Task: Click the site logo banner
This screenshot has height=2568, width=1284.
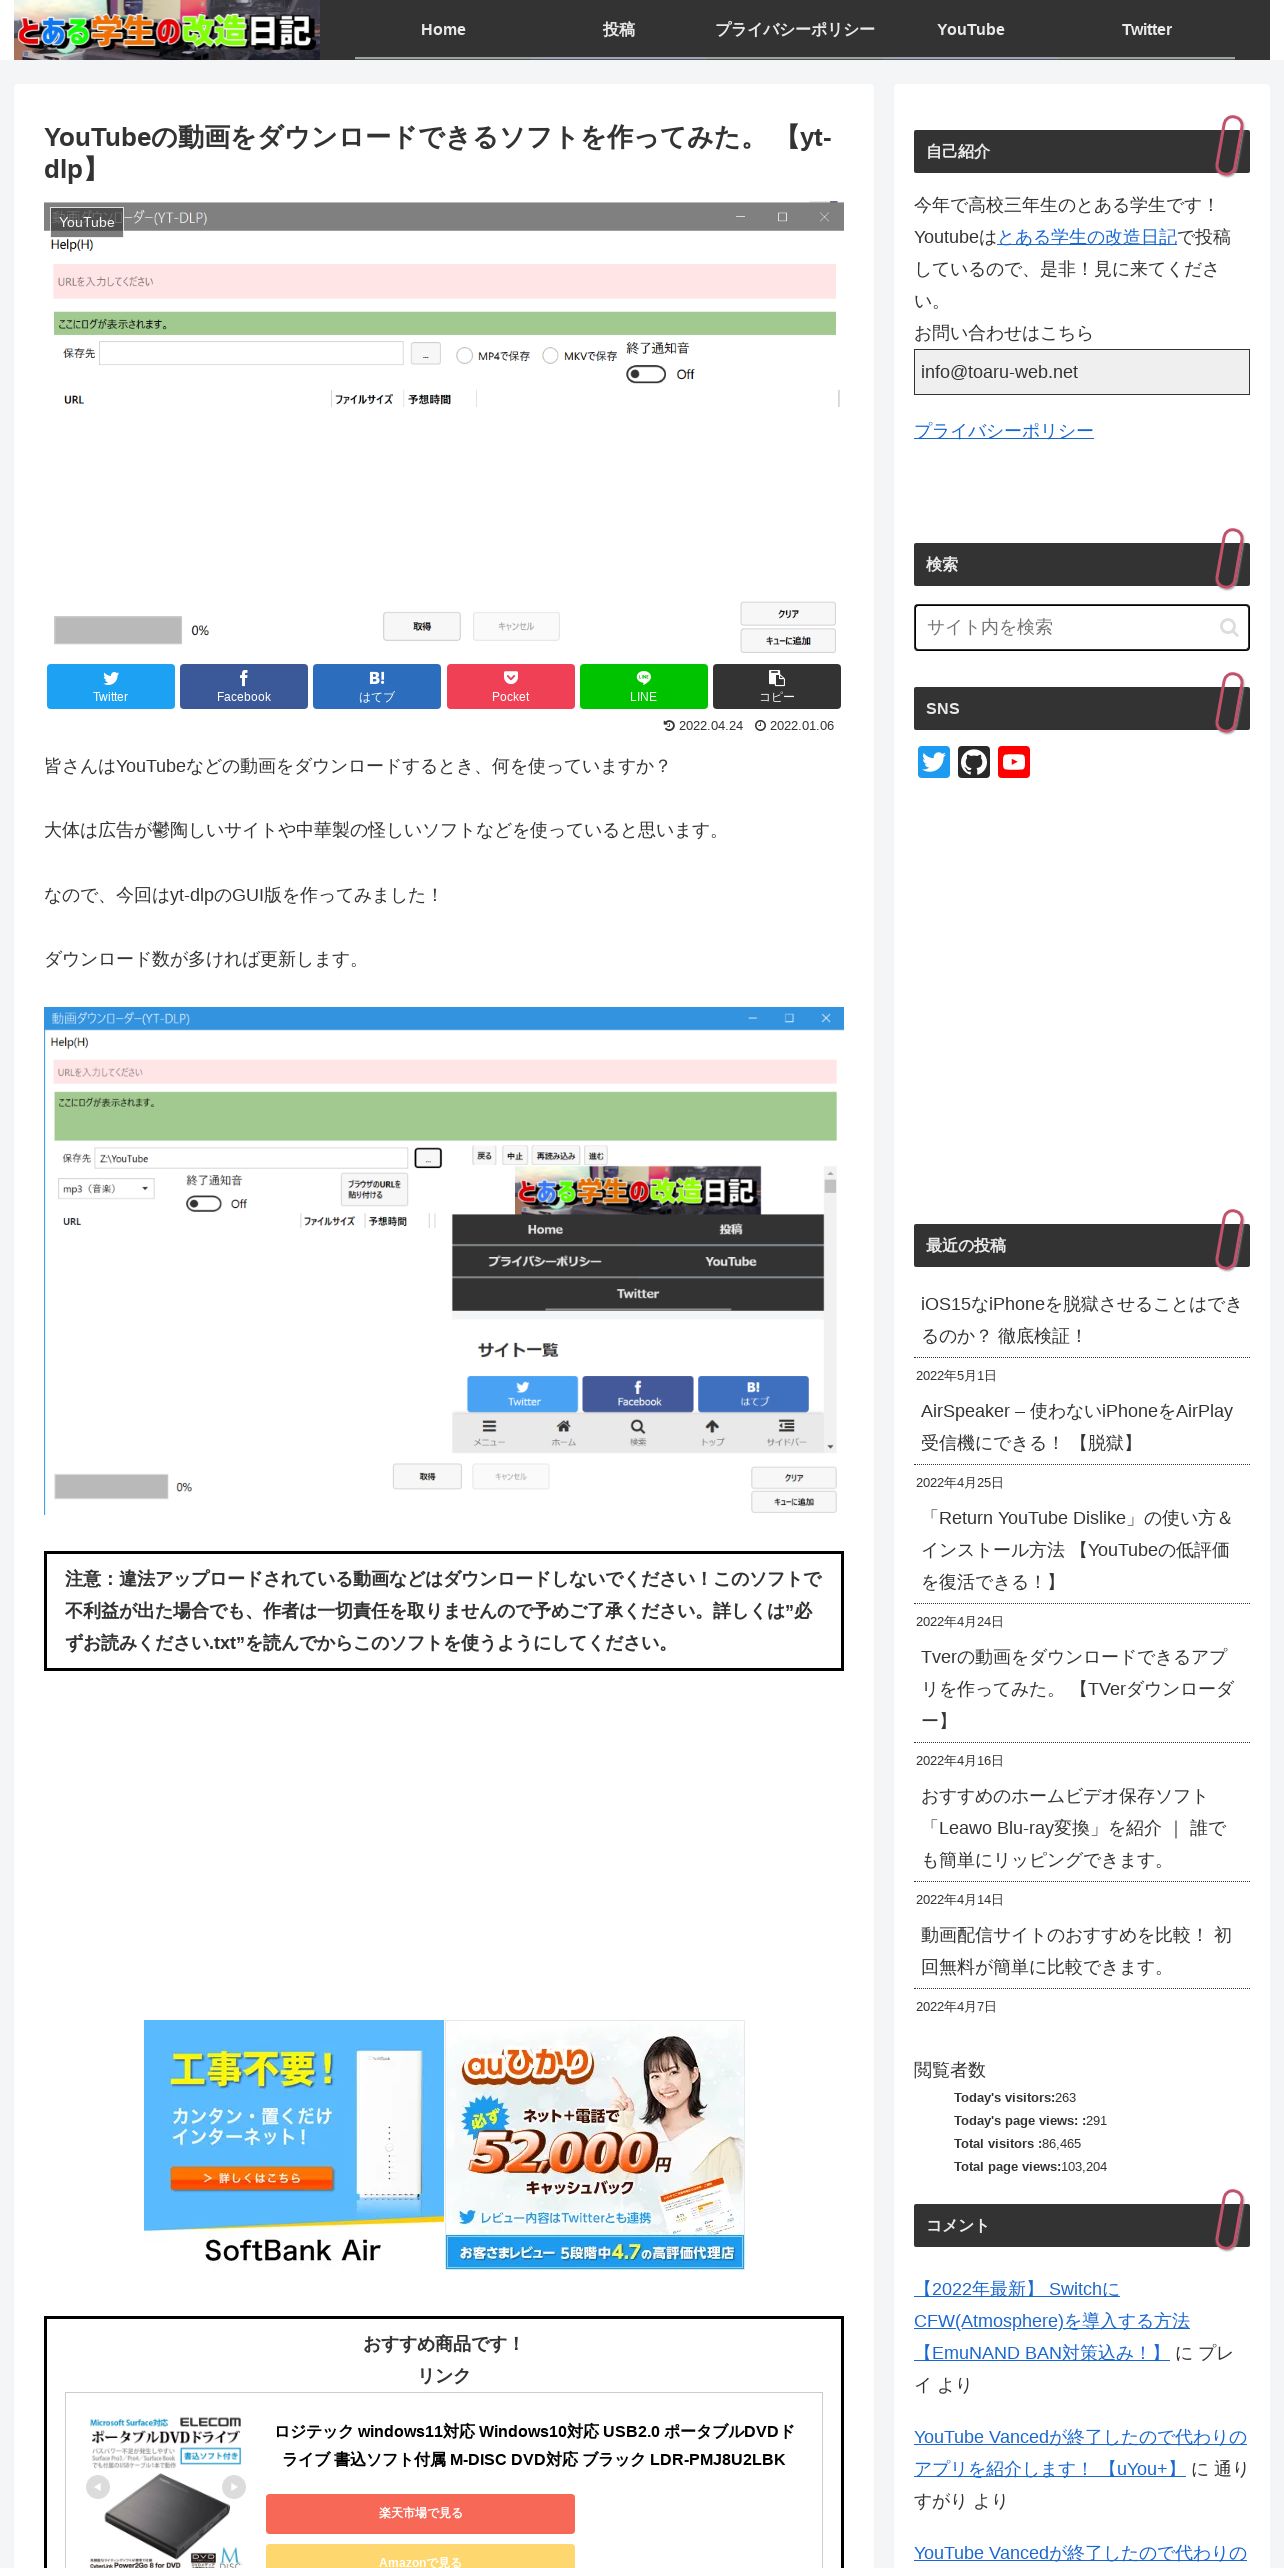Action: [x=167, y=30]
